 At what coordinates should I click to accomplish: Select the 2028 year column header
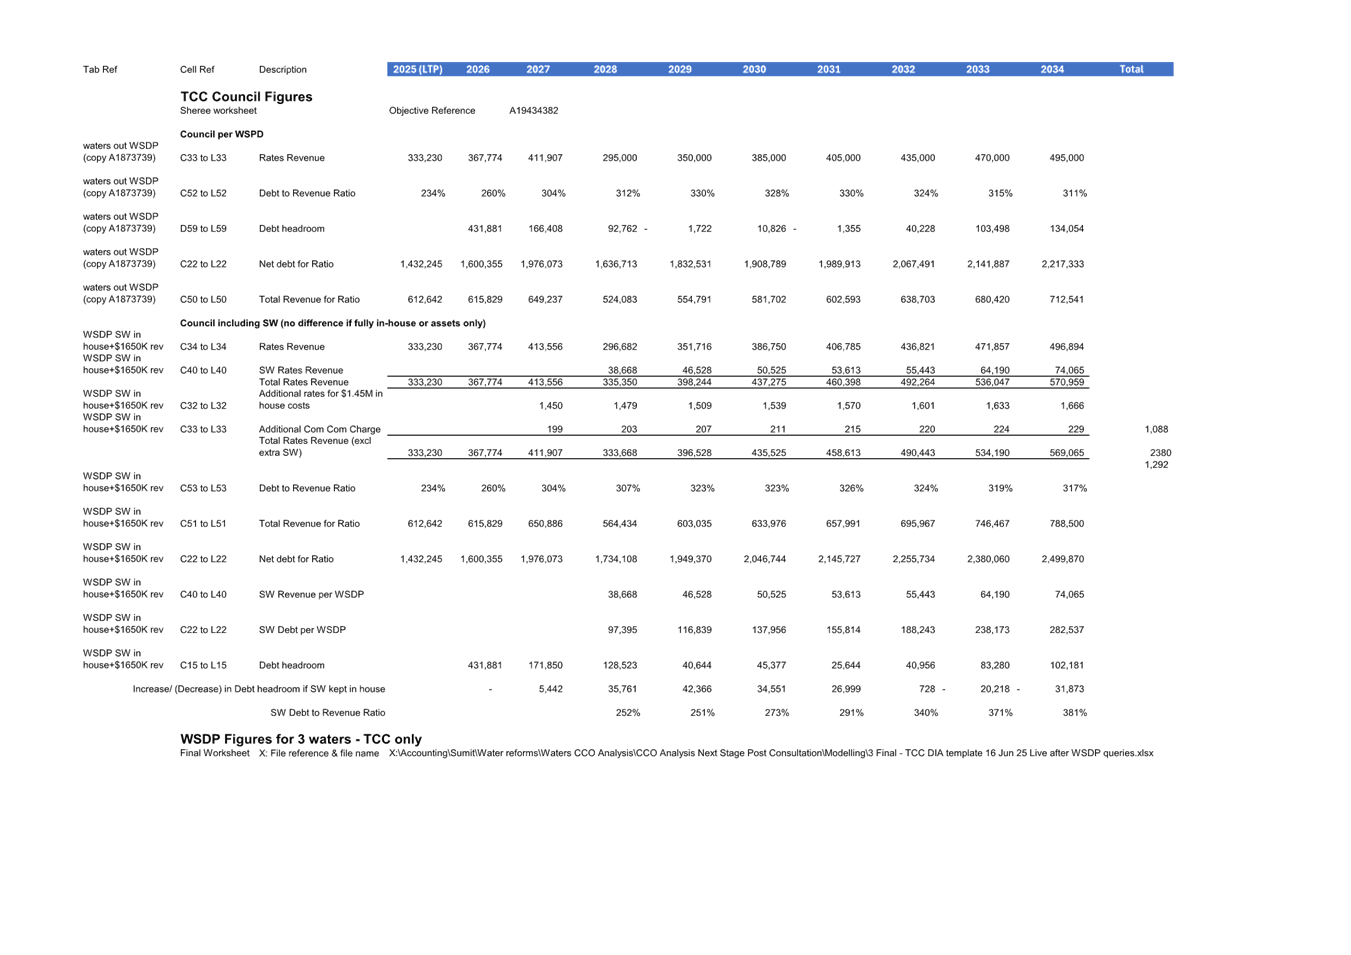(605, 70)
